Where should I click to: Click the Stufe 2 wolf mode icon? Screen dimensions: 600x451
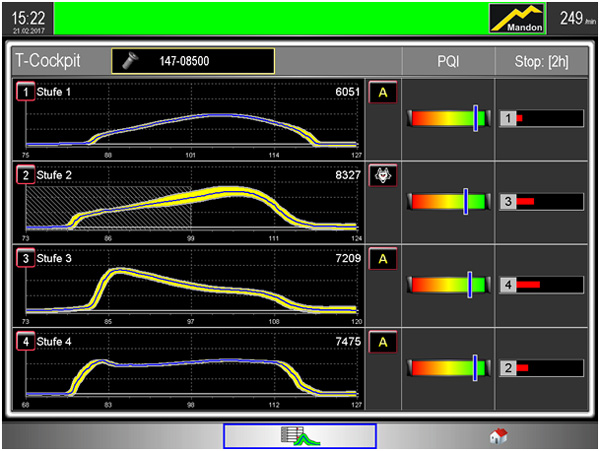[x=383, y=176]
